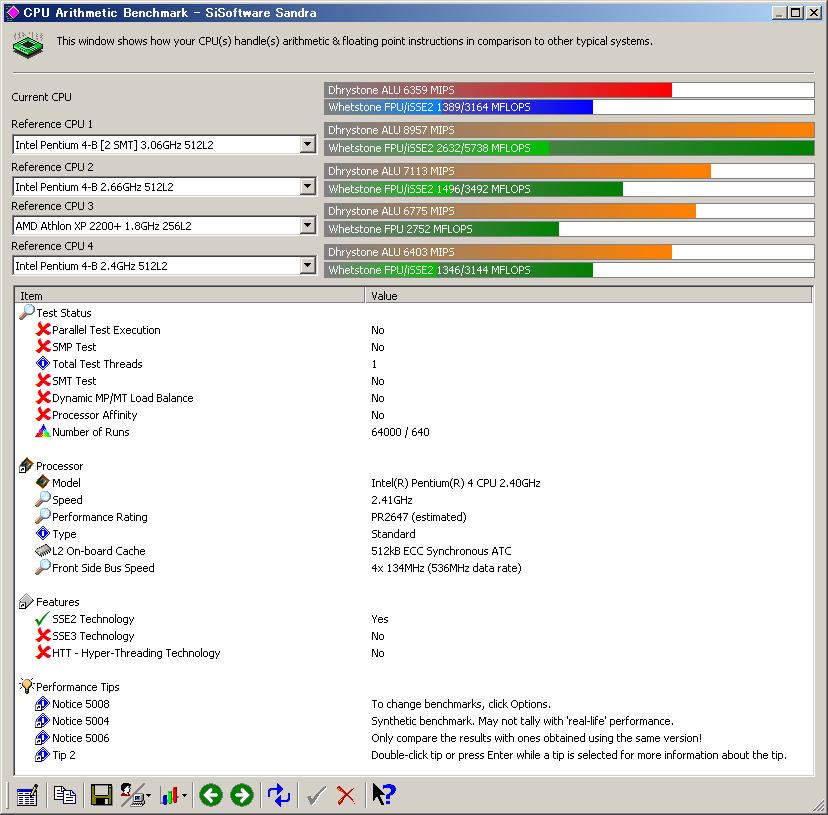Click the Copy documents toolbar icon
Screen dimensions: 828x815
[x=64, y=795]
